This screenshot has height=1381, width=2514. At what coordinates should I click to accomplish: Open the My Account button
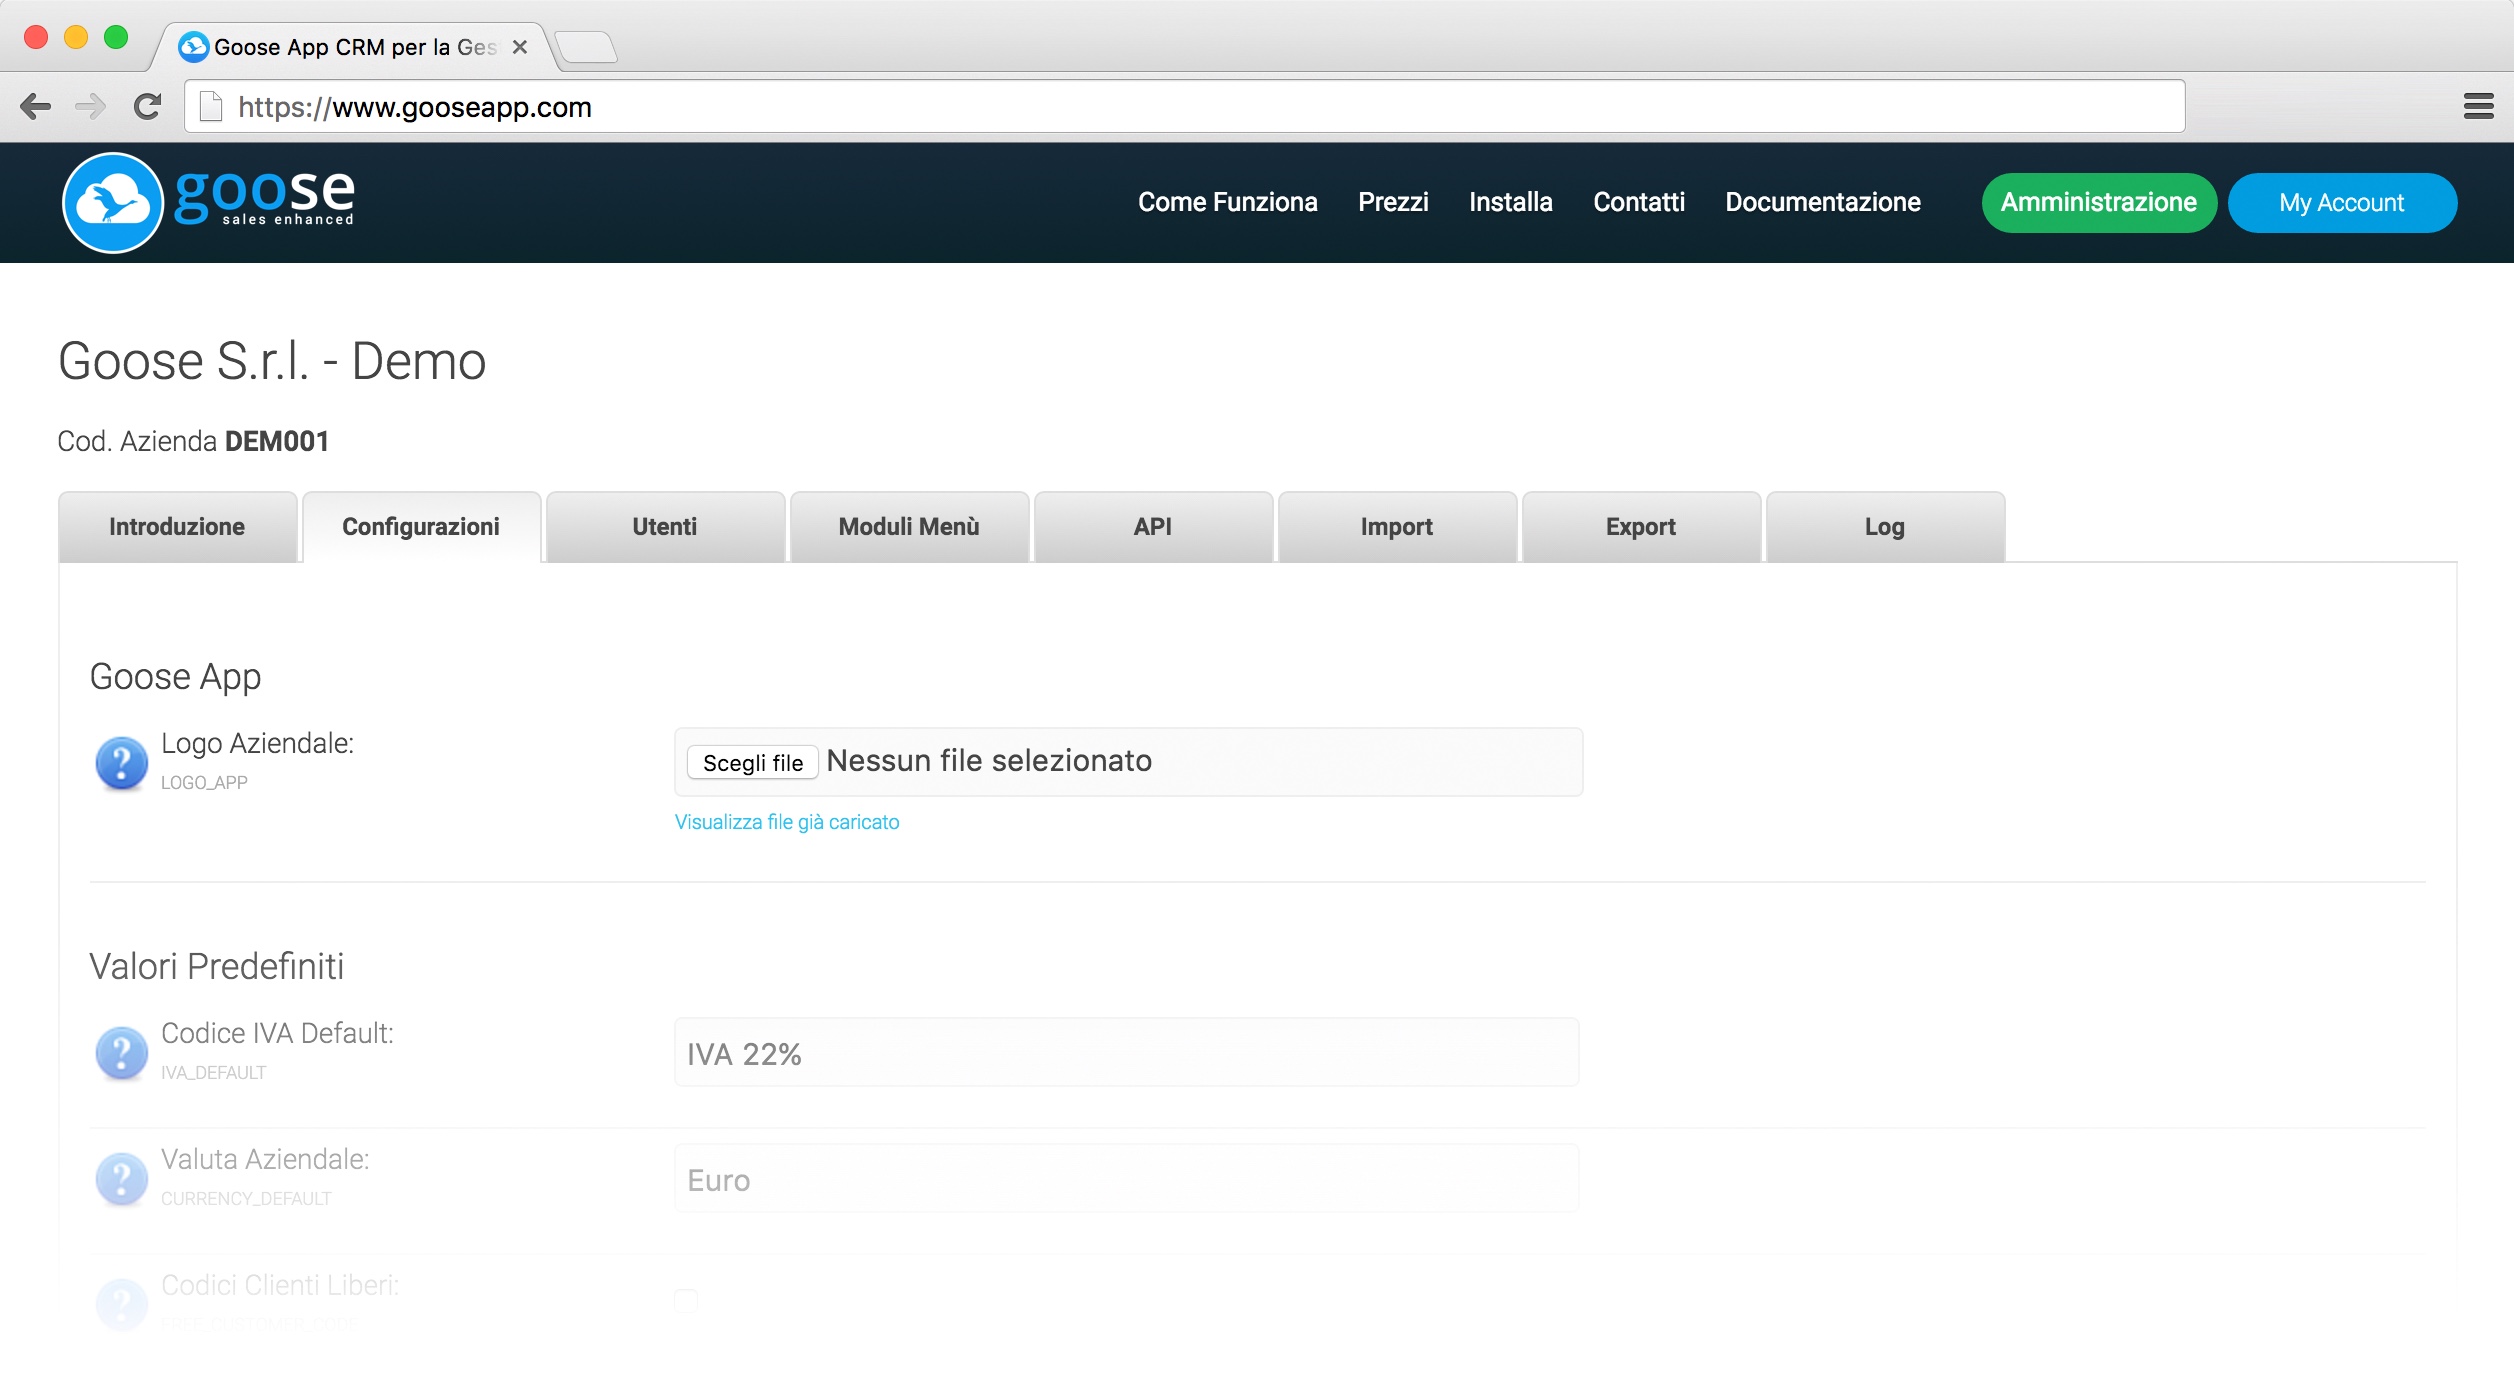pos(2342,203)
